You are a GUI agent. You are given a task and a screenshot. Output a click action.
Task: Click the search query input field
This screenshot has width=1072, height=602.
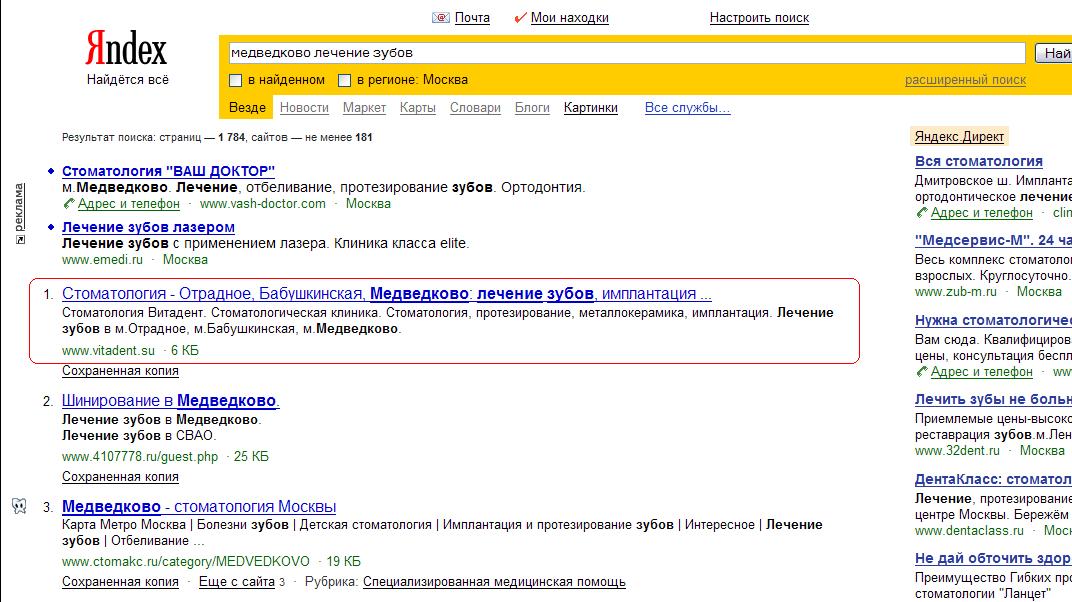point(626,53)
